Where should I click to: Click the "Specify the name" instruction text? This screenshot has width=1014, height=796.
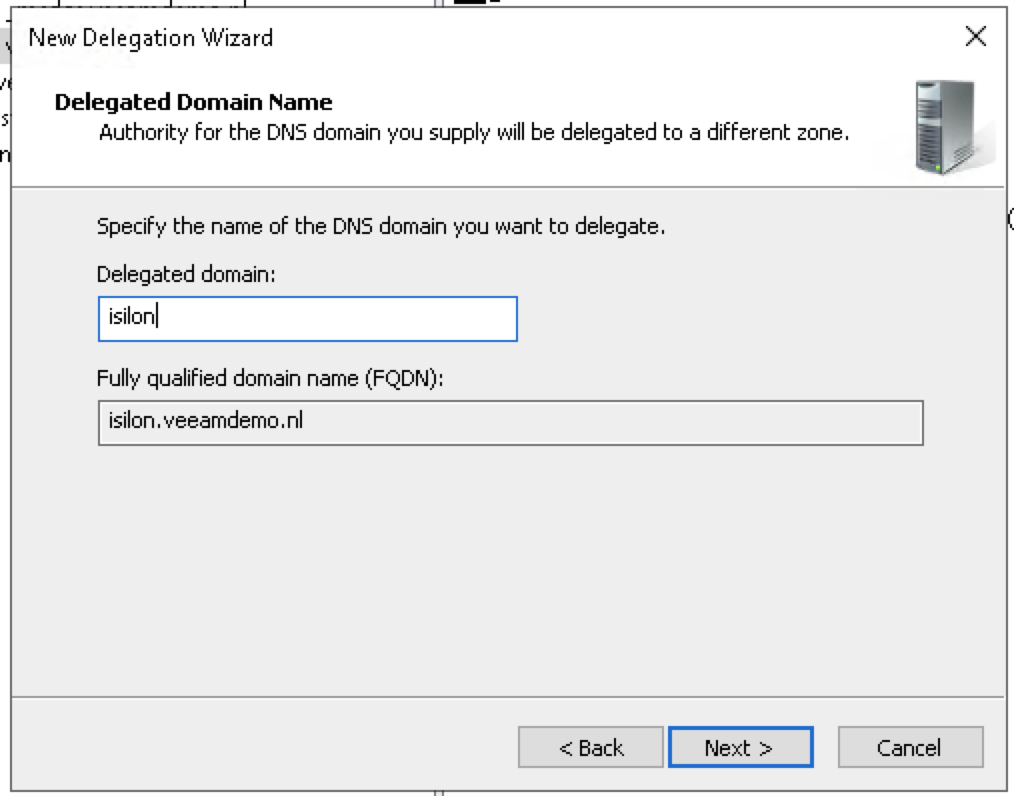(381, 226)
